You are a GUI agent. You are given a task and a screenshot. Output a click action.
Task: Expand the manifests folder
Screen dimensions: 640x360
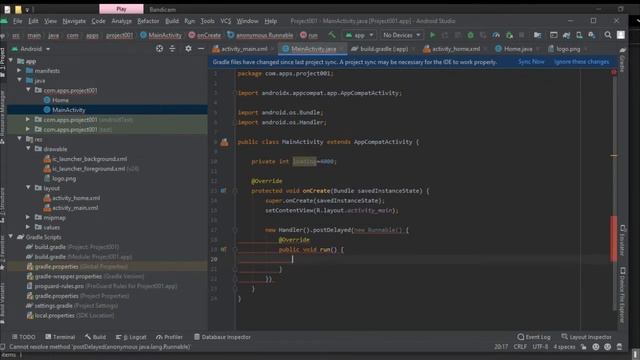[x=19, y=71]
